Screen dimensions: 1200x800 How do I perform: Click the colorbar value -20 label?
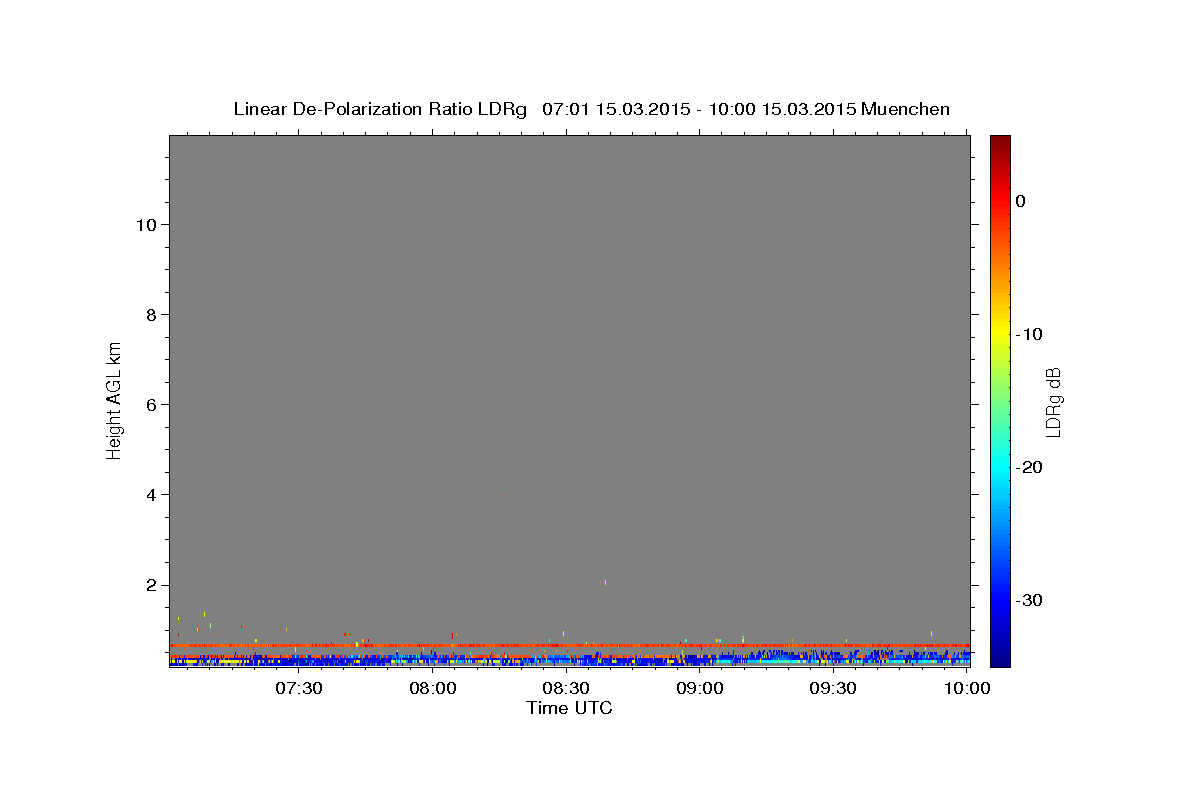(1030, 467)
